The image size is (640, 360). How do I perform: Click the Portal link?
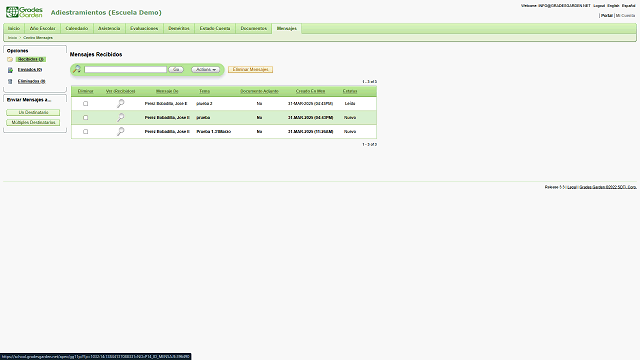tap(607, 16)
